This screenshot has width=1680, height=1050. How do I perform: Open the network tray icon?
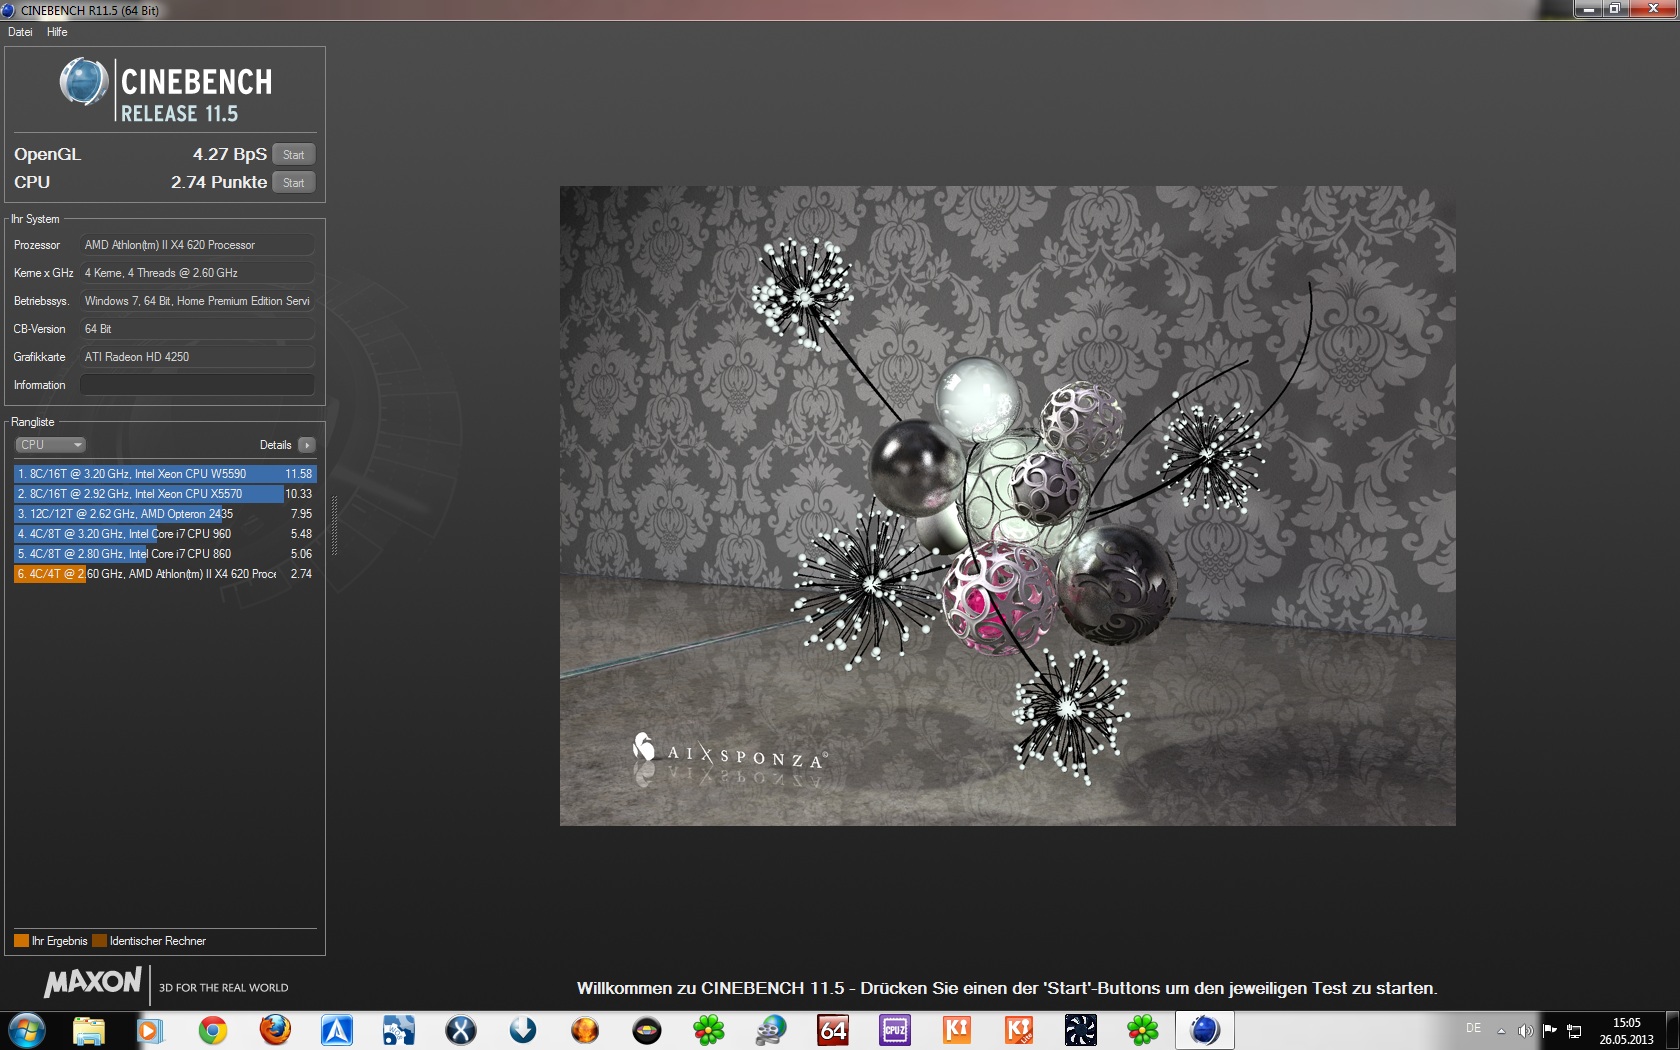[1574, 1031]
